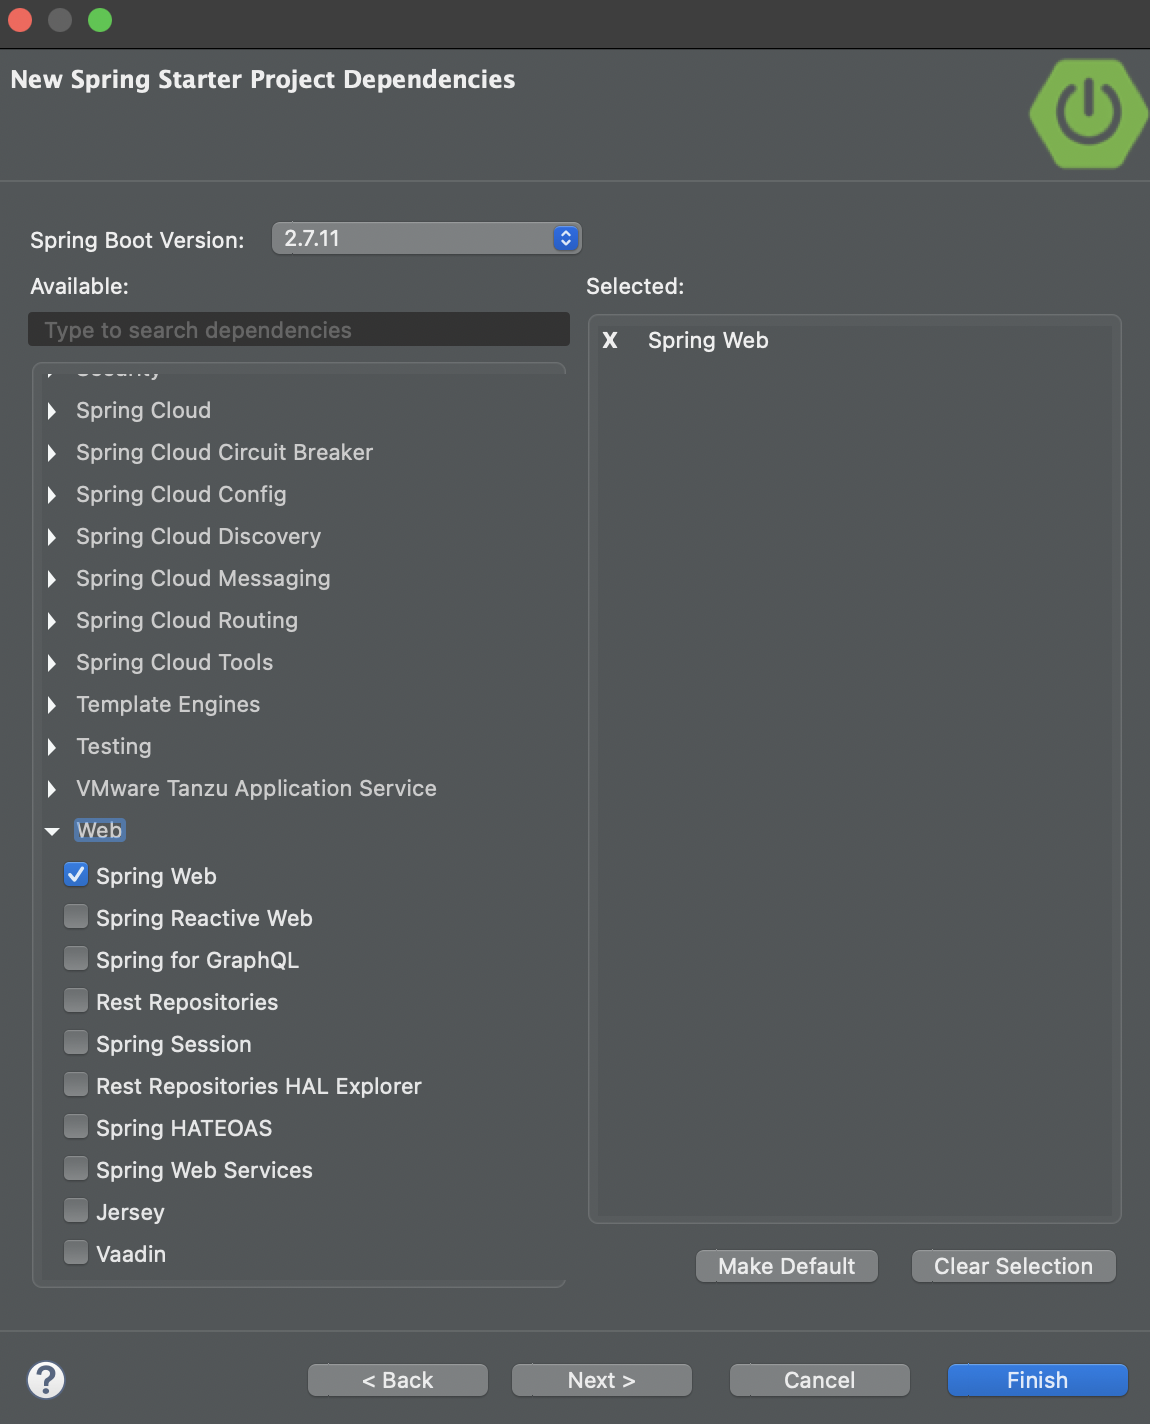Click the Jersey label text

tap(130, 1212)
